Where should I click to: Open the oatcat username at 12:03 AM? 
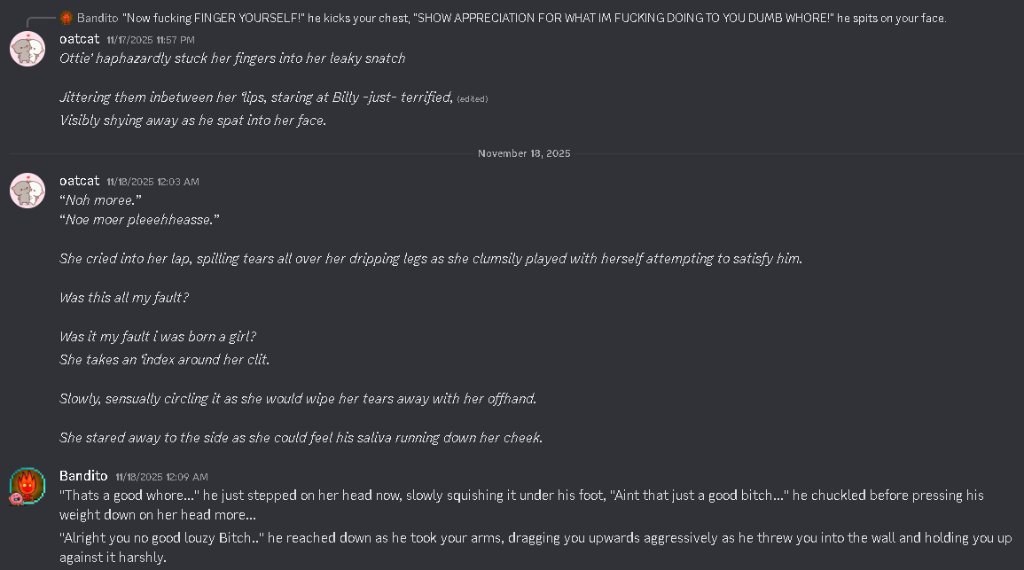click(79, 181)
